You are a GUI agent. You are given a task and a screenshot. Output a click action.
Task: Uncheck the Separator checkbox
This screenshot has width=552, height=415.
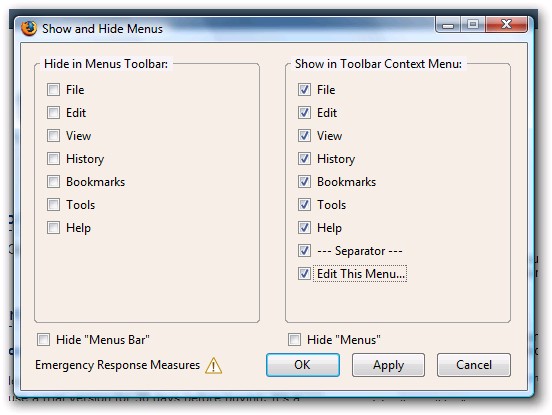(x=304, y=251)
